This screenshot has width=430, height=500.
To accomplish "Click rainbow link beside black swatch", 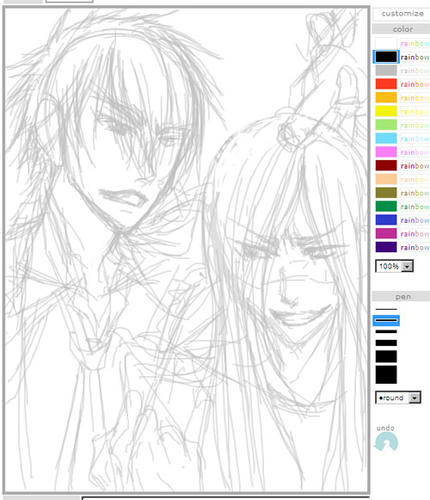I will pos(415,57).
